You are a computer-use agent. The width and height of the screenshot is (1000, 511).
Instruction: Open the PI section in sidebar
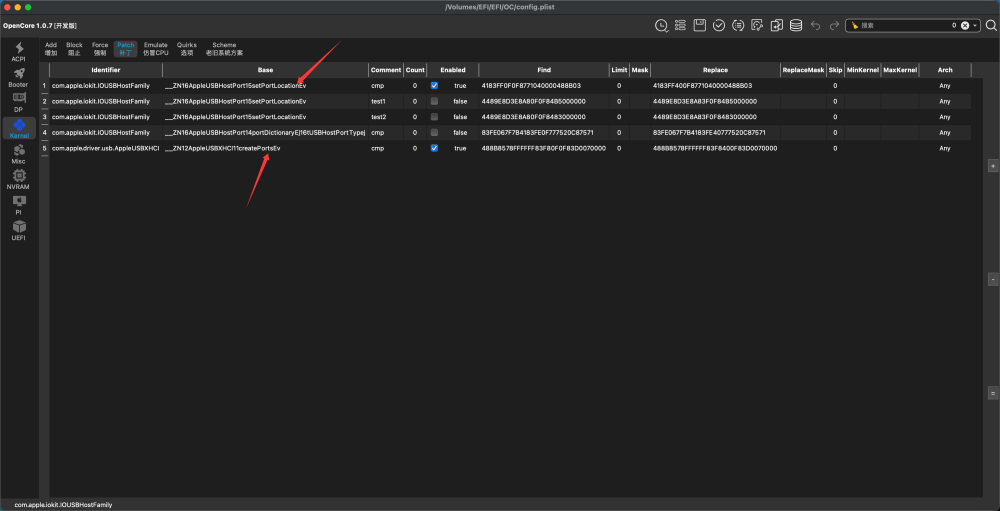click(x=19, y=205)
